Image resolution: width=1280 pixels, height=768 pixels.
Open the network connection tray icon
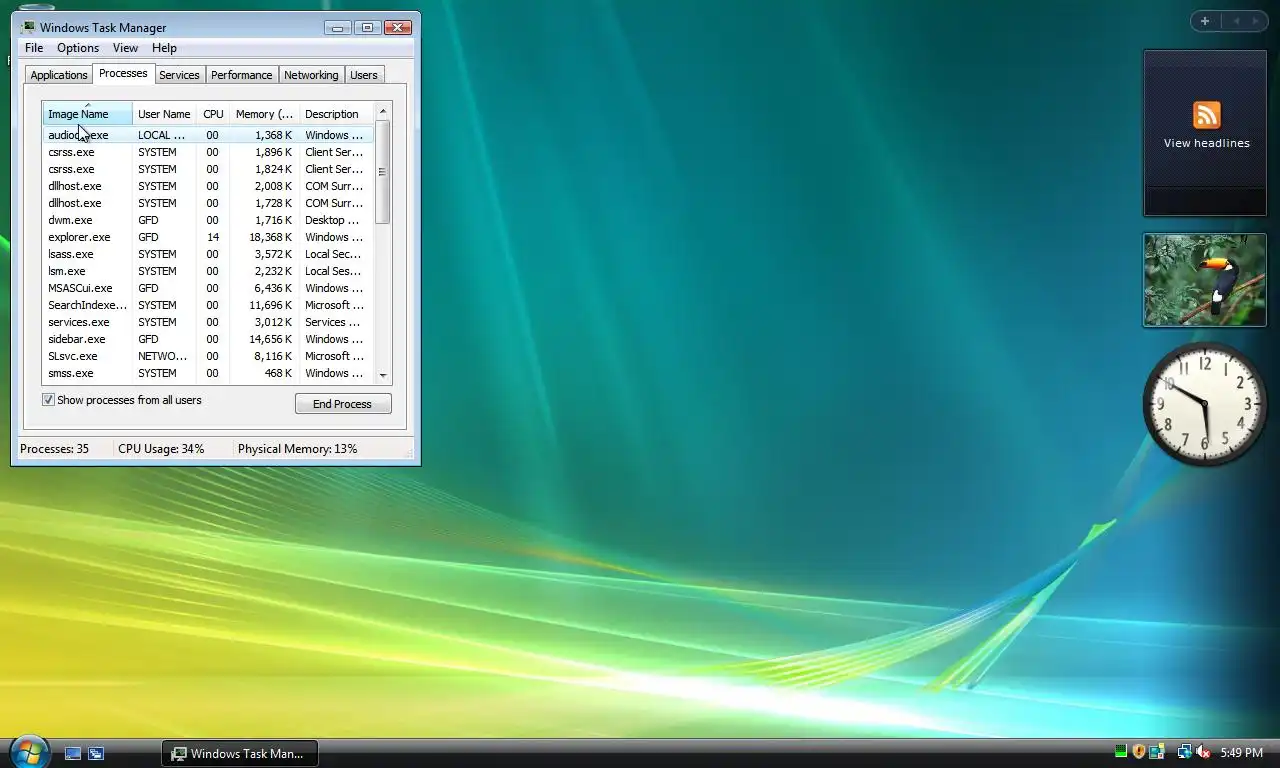click(1184, 752)
